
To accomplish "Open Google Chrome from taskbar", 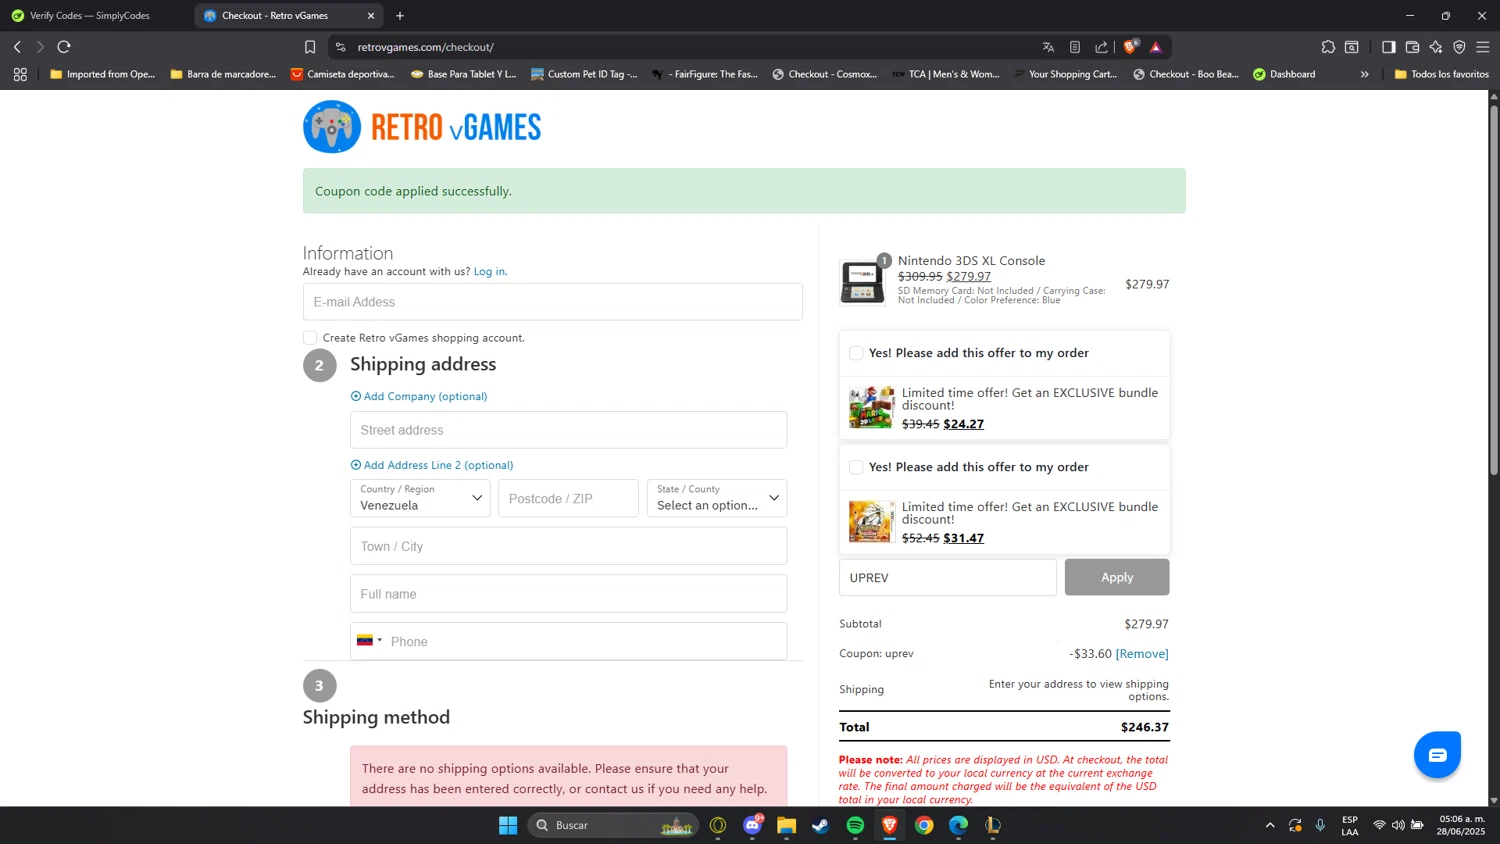I will 924,825.
